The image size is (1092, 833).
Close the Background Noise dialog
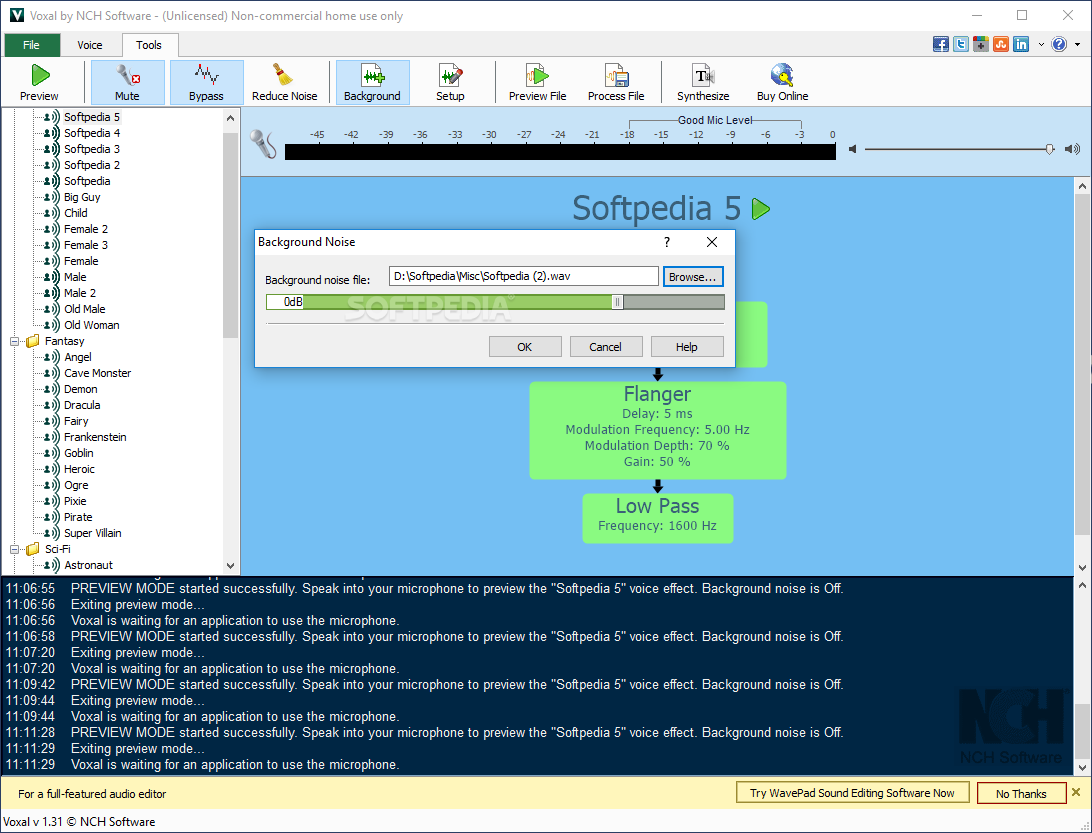tap(712, 242)
